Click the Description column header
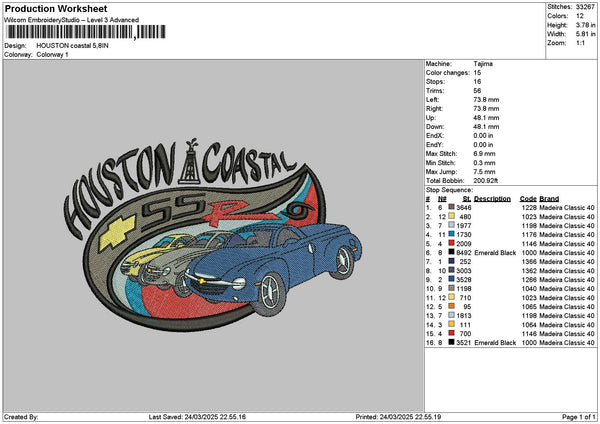 491,197
